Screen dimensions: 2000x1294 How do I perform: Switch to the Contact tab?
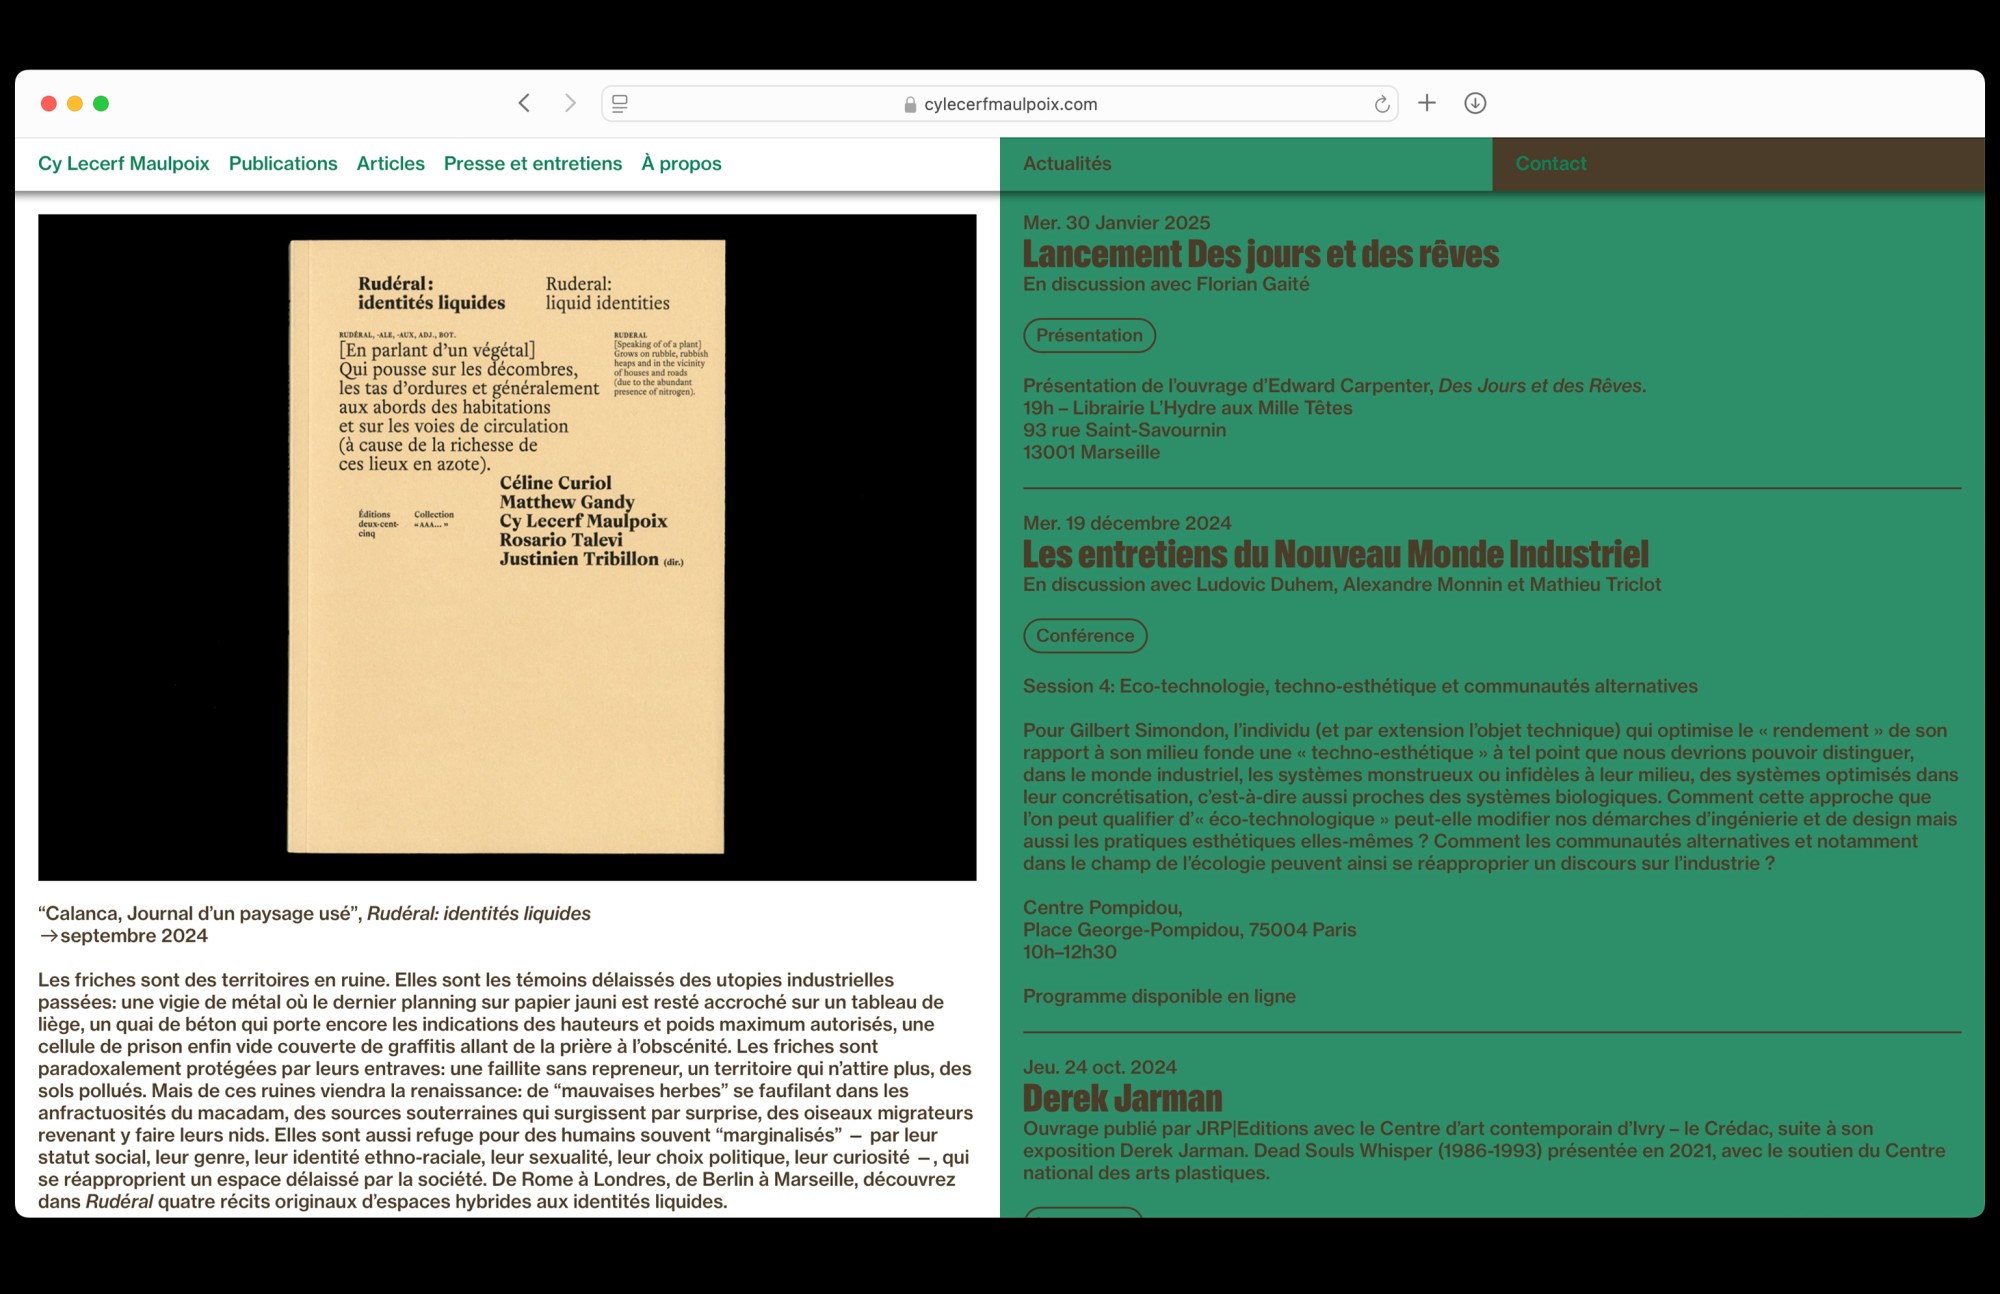[x=1550, y=164]
